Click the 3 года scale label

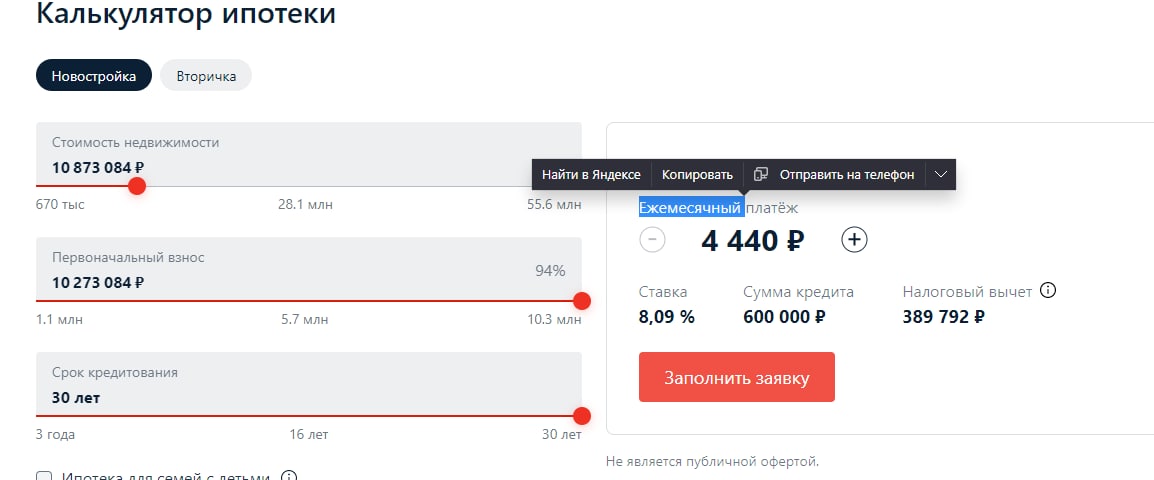pos(56,434)
